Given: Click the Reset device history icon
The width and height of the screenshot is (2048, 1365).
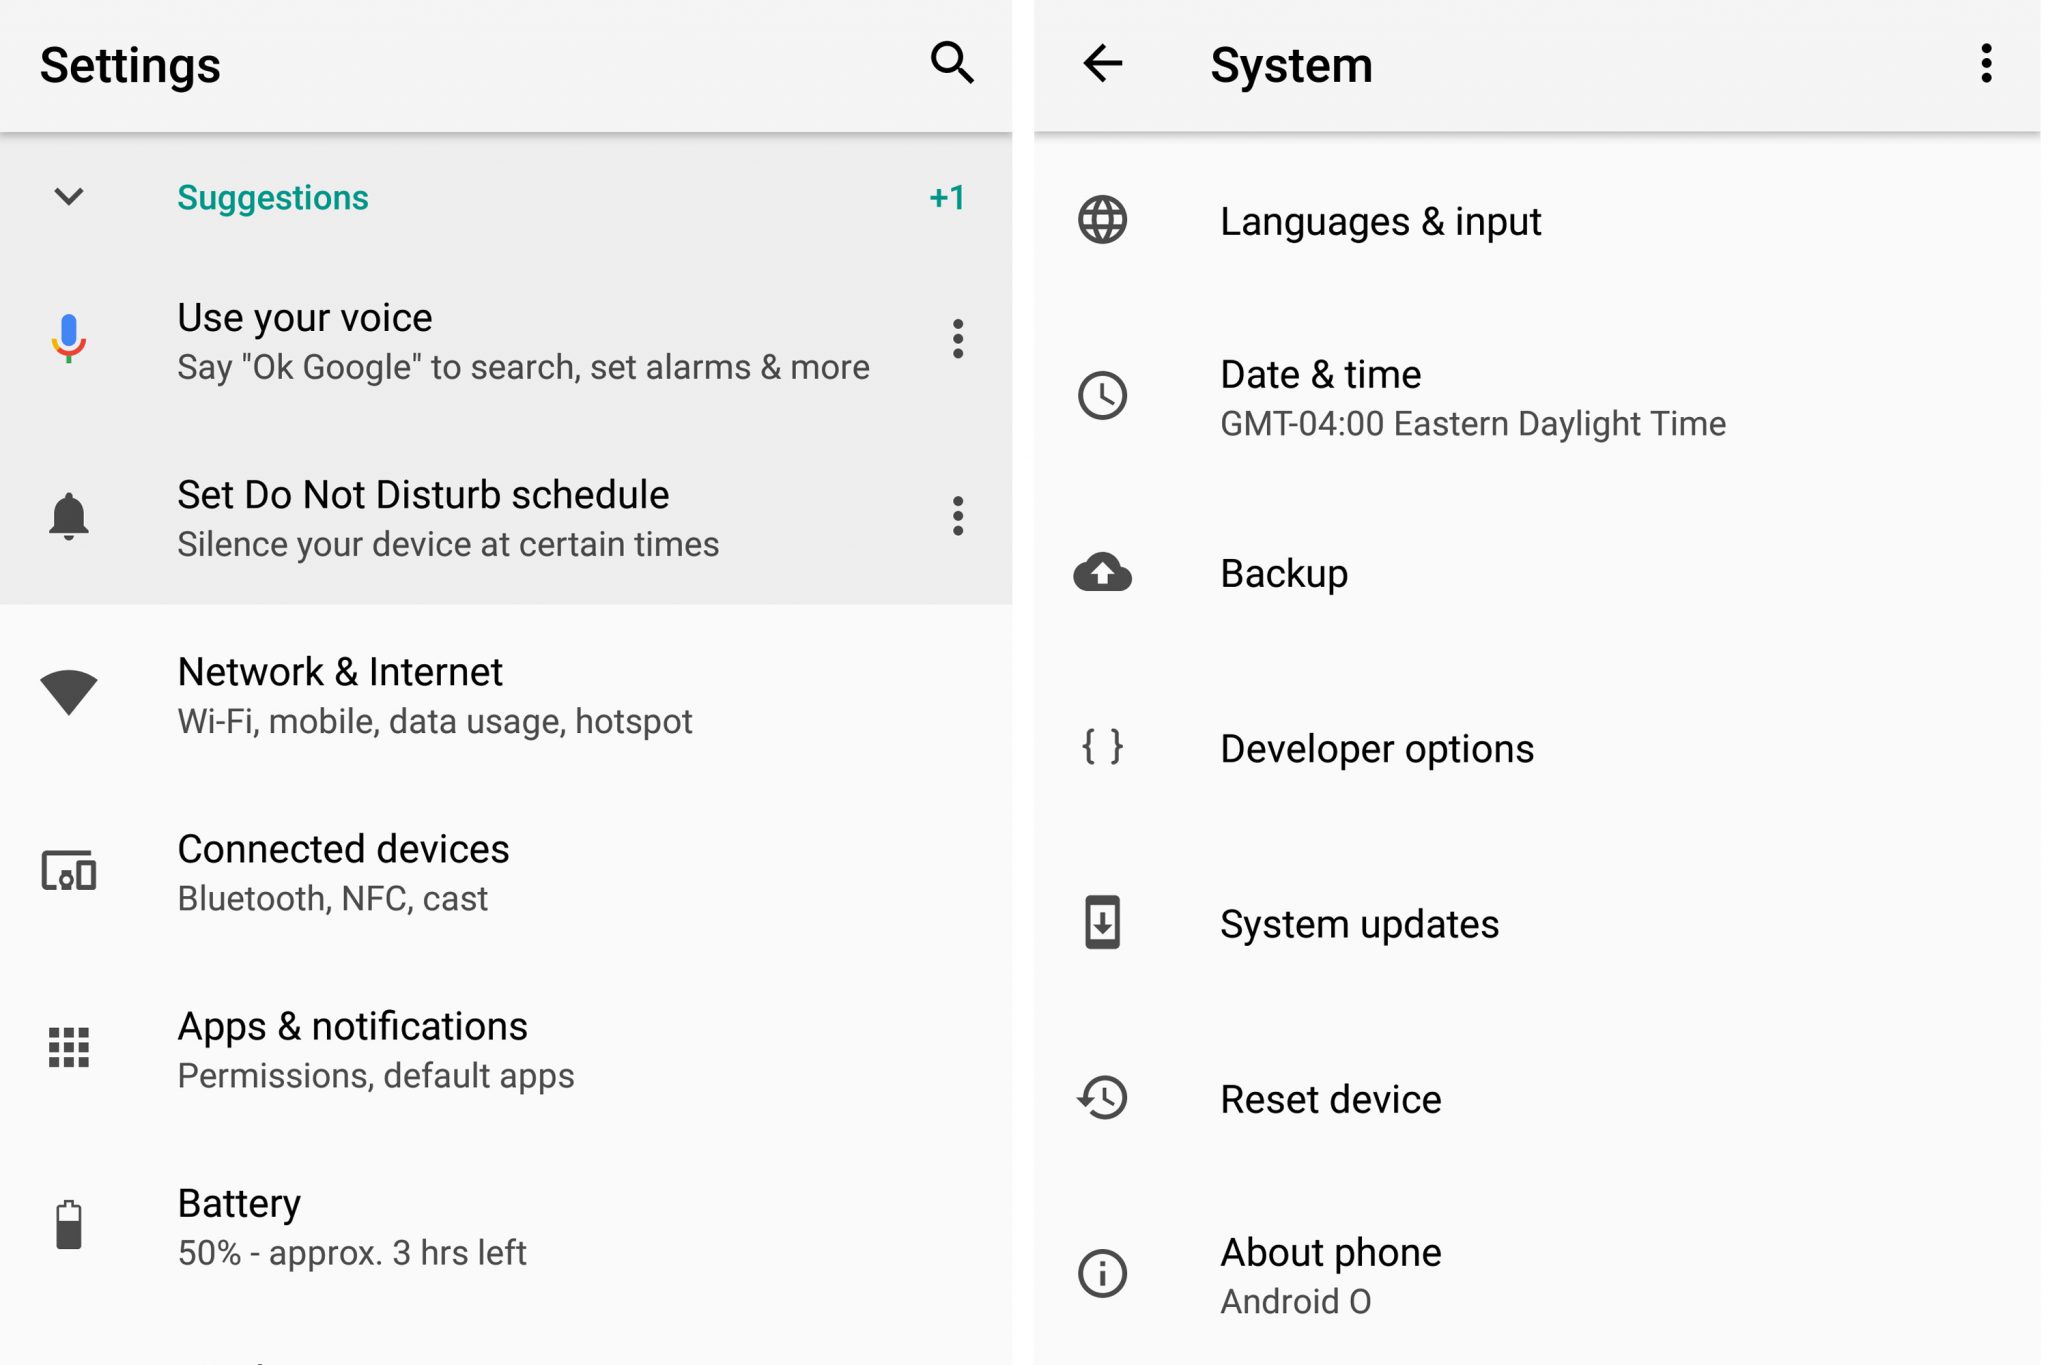Looking at the screenshot, I should pyautogui.click(x=1102, y=1097).
